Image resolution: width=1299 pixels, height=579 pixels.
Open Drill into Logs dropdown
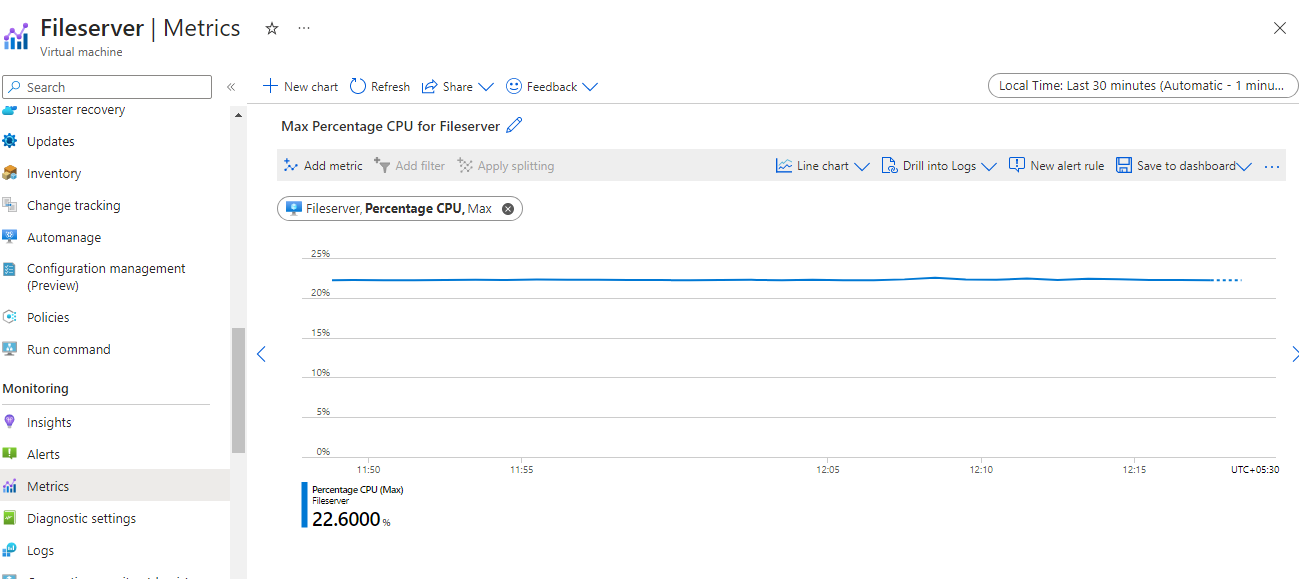(939, 166)
